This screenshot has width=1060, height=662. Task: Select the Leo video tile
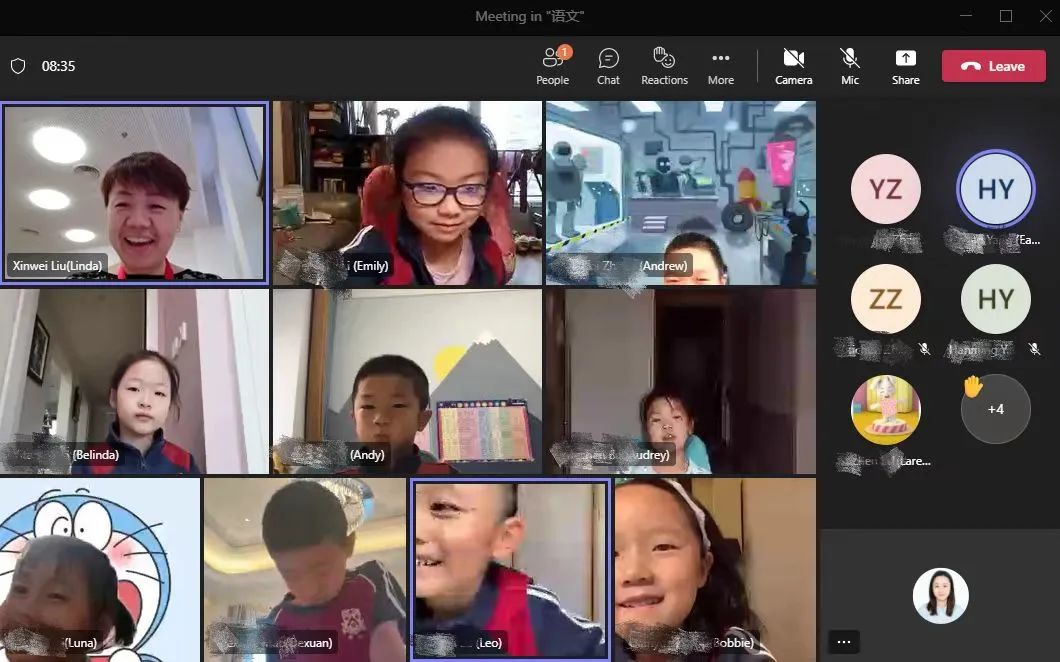(x=510, y=570)
